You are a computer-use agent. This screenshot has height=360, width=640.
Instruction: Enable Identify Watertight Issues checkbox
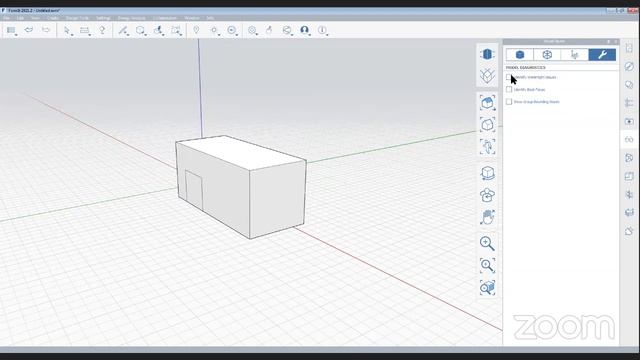[509, 77]
